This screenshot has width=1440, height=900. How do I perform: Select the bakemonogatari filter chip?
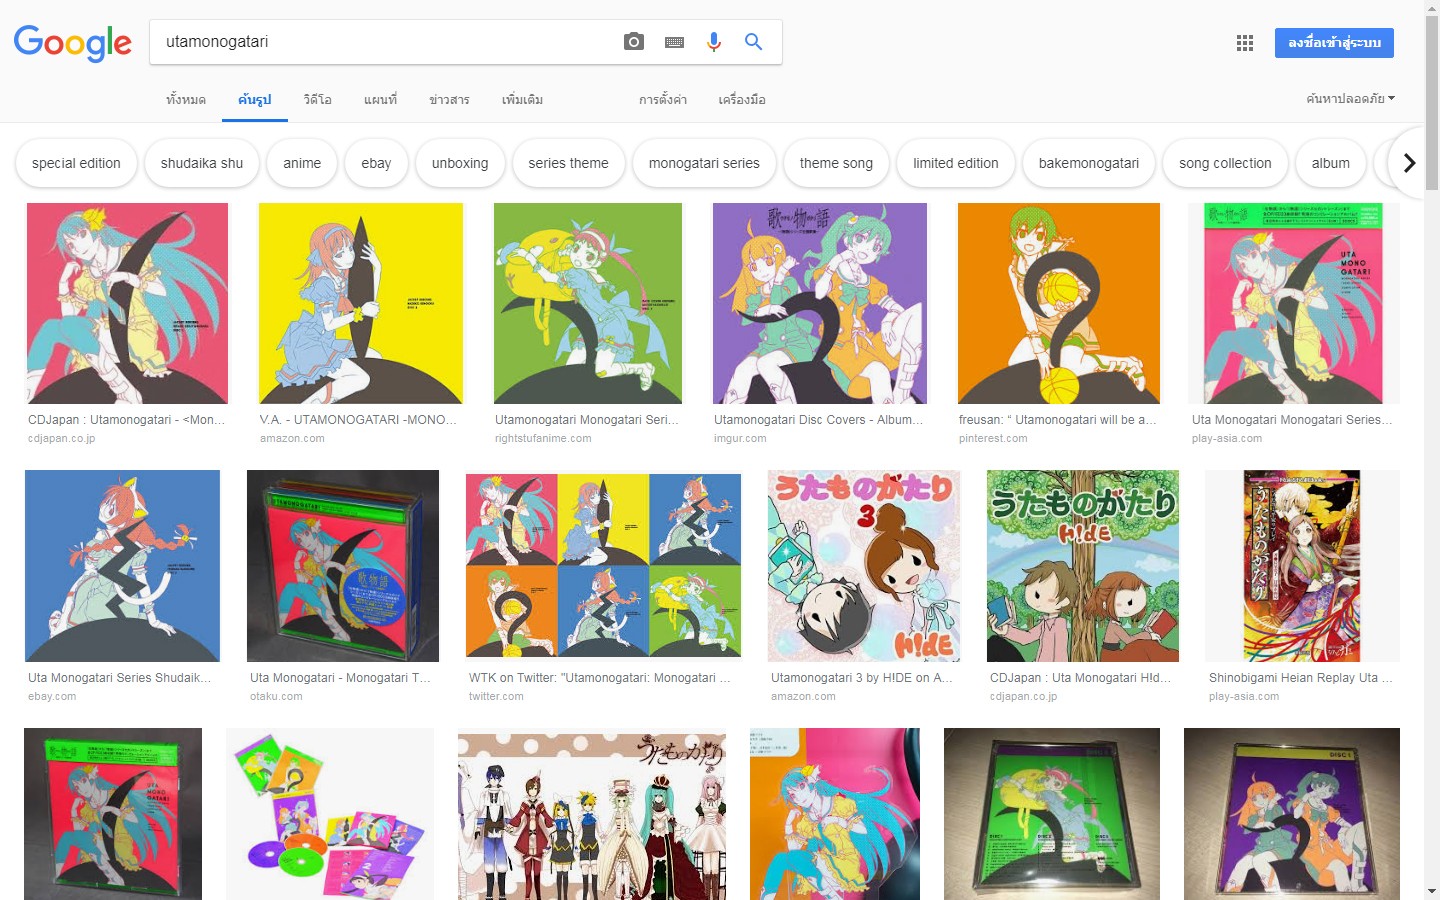1088,163
